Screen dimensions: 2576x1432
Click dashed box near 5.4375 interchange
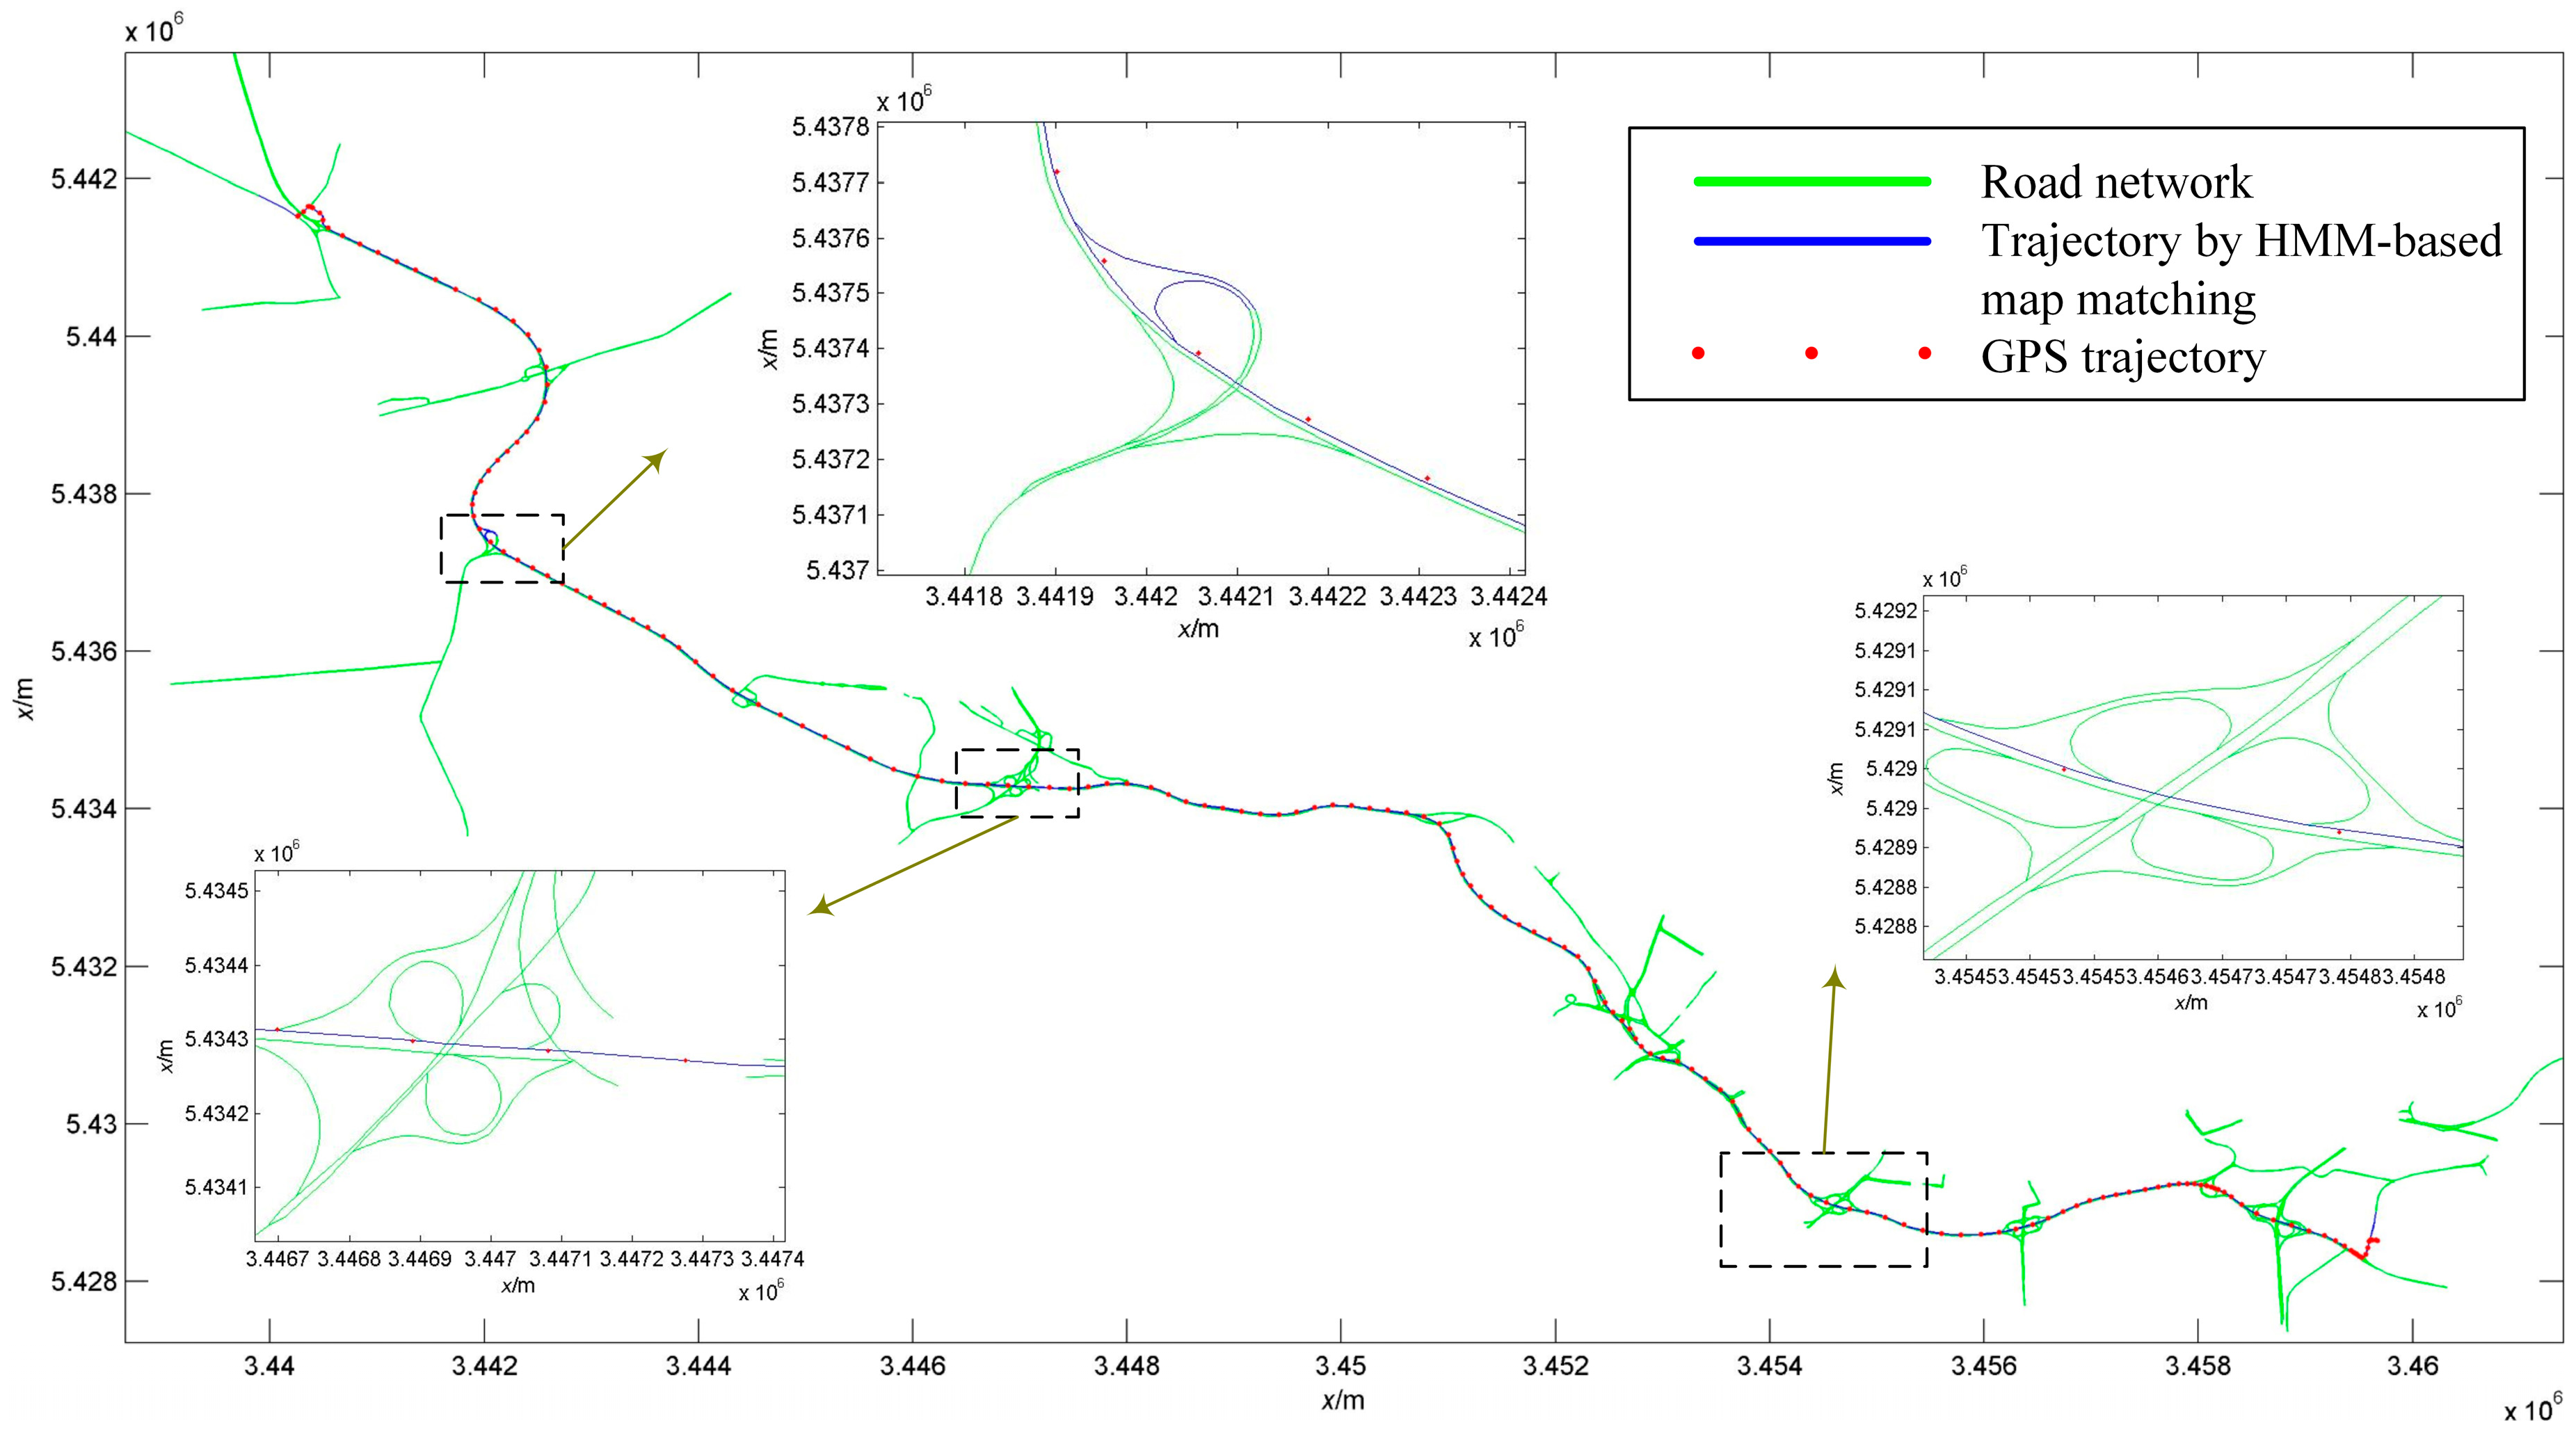point(502,549)
